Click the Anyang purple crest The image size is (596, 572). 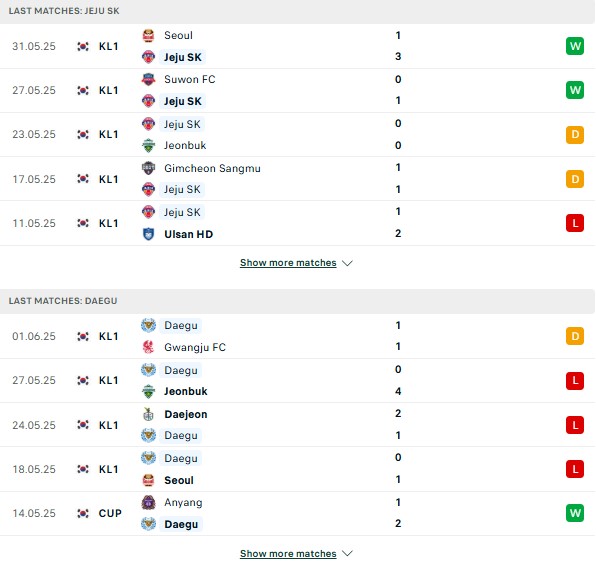click(148, 502)
